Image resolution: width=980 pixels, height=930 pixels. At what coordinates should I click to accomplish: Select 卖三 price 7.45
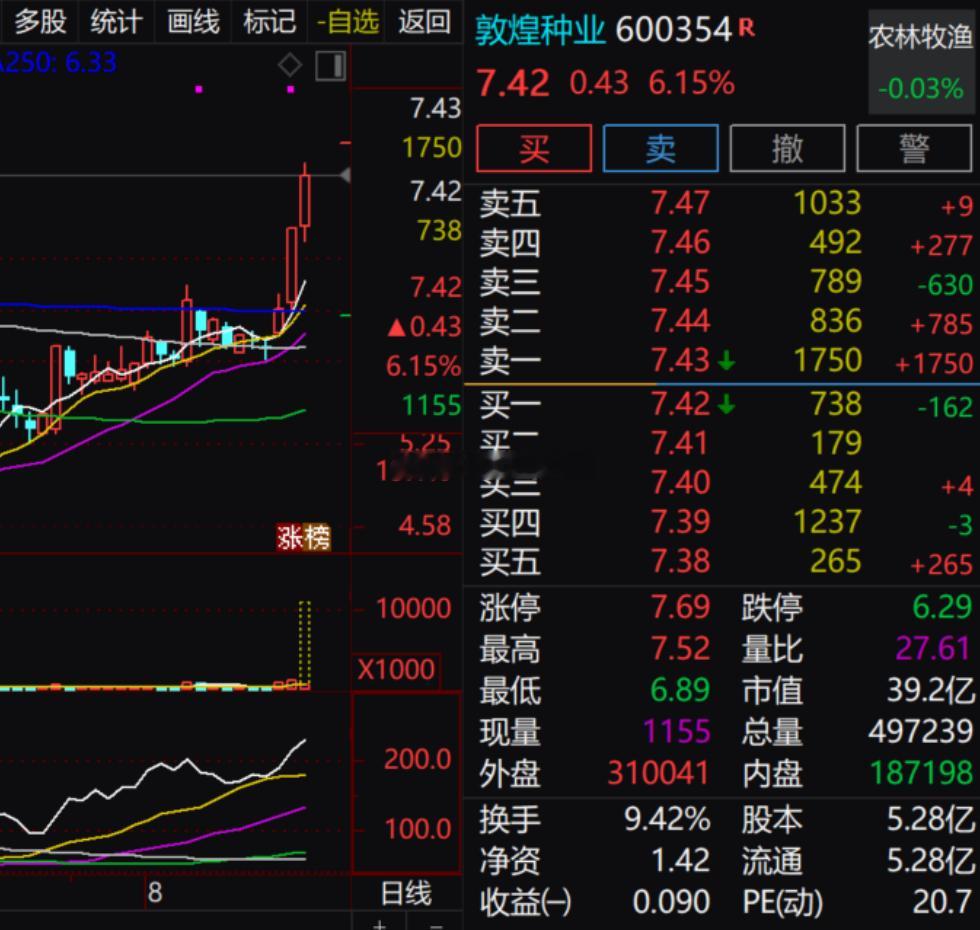point(681,282)
